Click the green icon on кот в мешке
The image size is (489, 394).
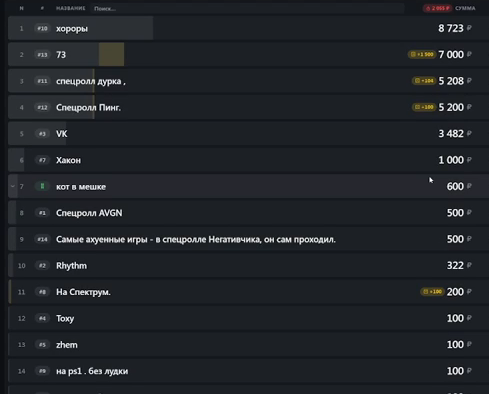(42, 186)
